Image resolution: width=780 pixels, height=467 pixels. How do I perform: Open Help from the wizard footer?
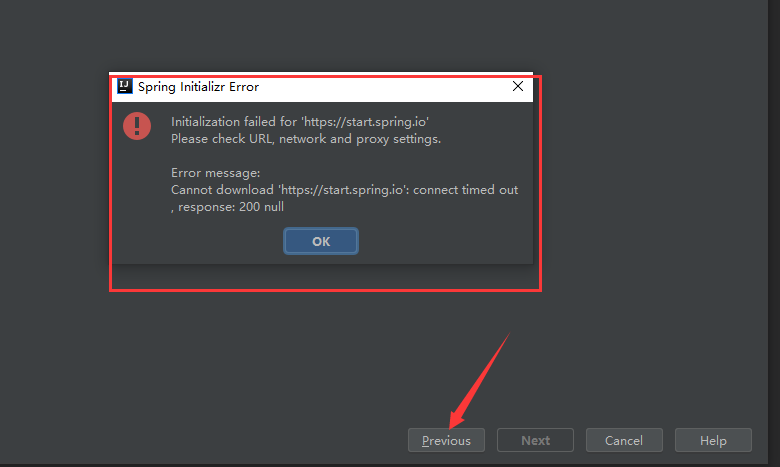tap(713, 440)
